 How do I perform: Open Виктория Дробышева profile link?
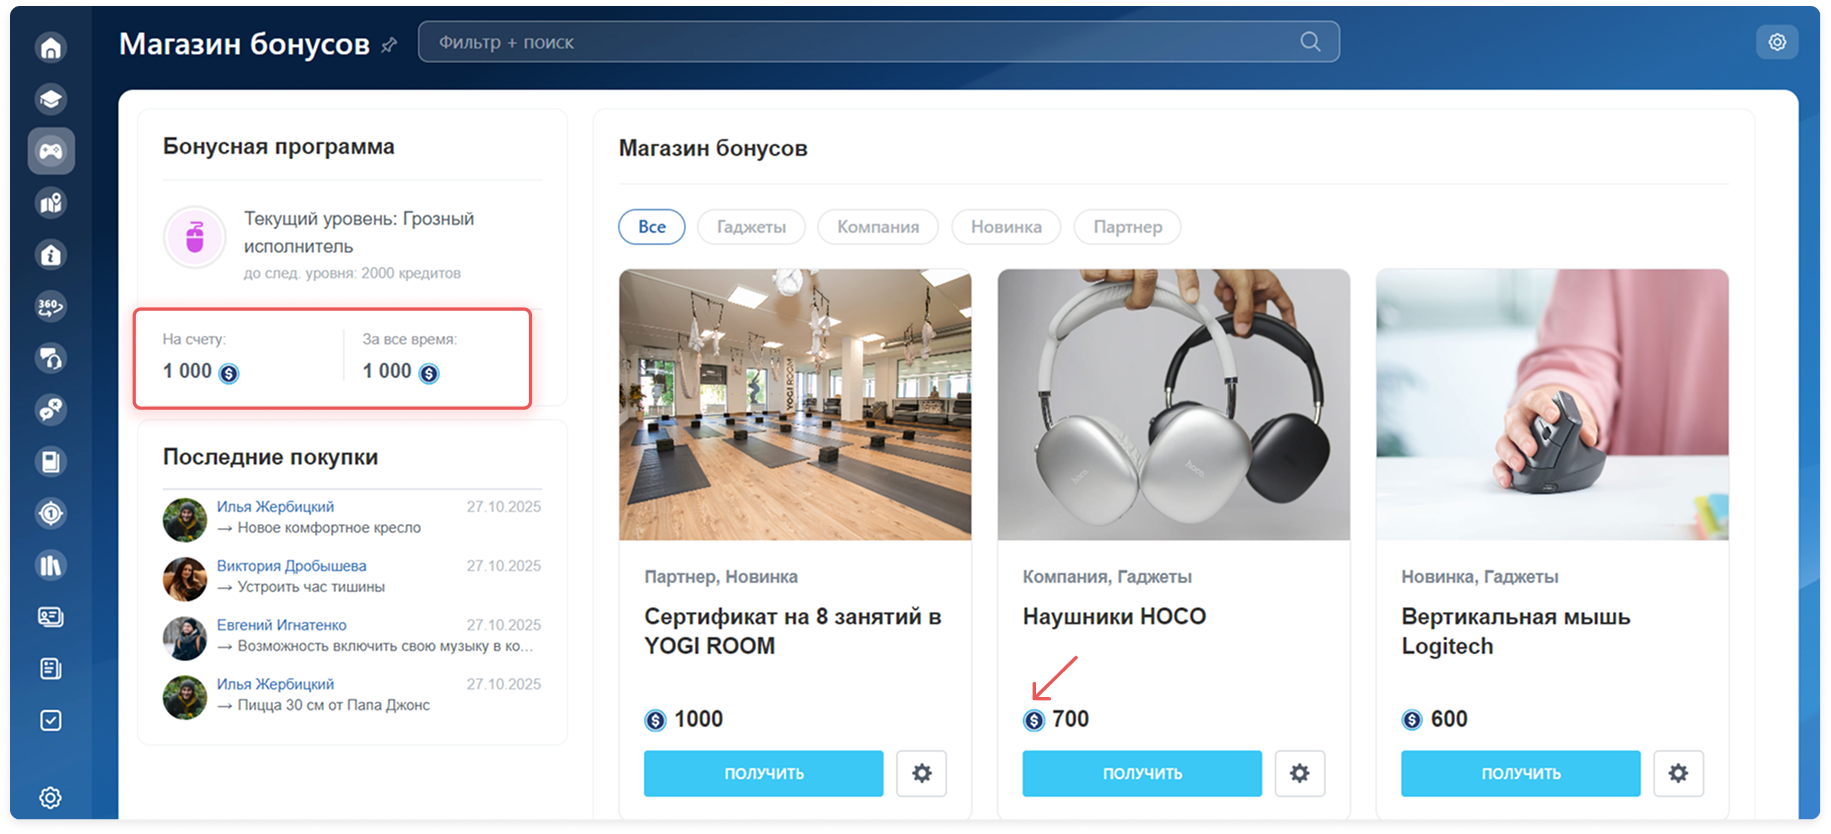point(291,566)
